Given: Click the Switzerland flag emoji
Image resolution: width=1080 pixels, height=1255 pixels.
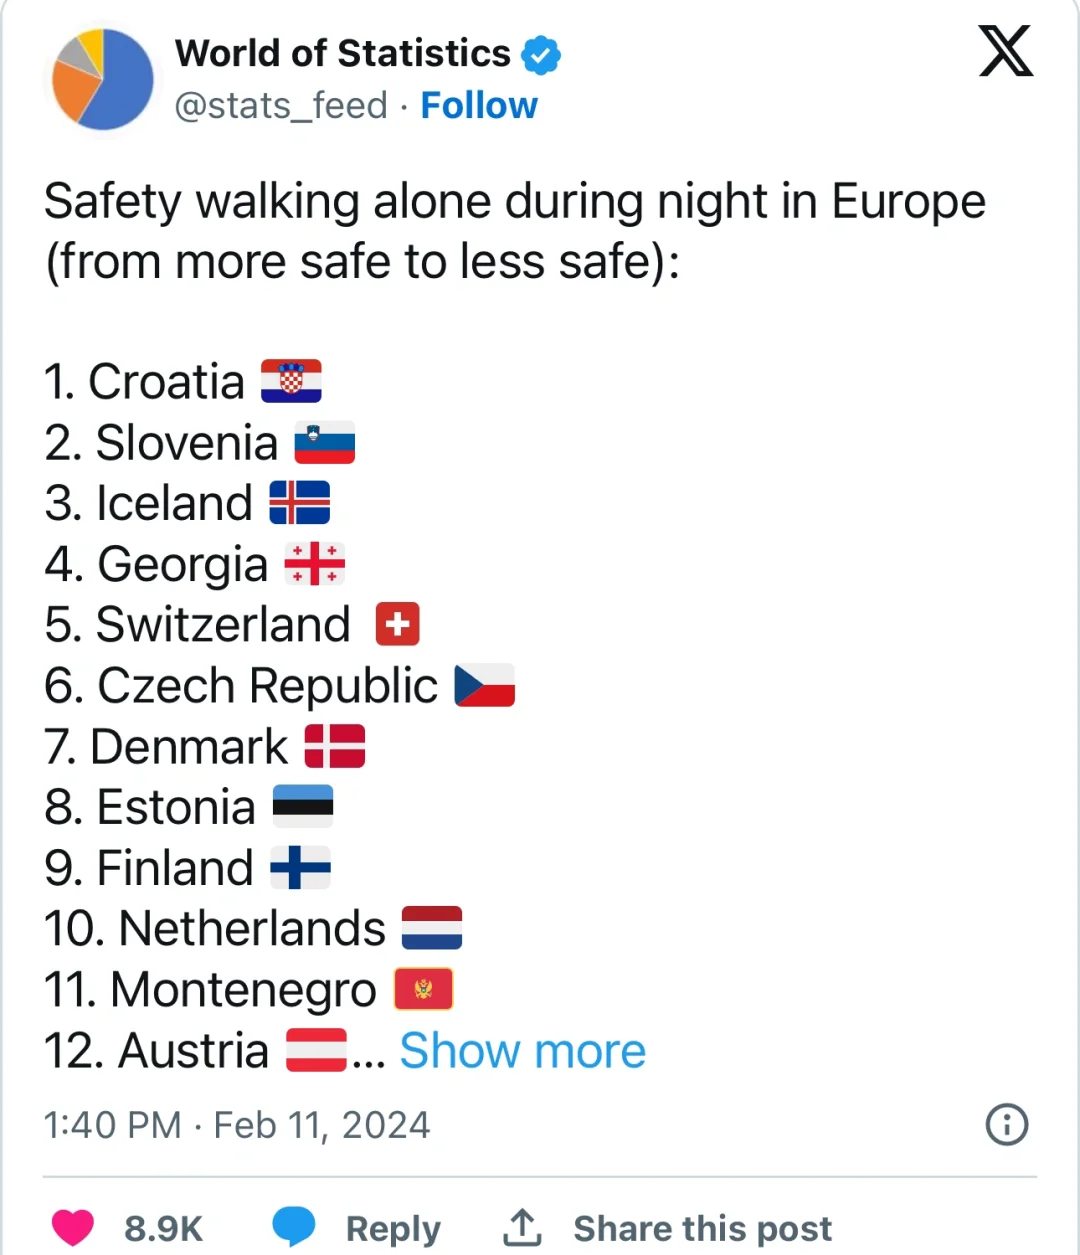Looking at the screenshot, I should [x=397, y=625].
